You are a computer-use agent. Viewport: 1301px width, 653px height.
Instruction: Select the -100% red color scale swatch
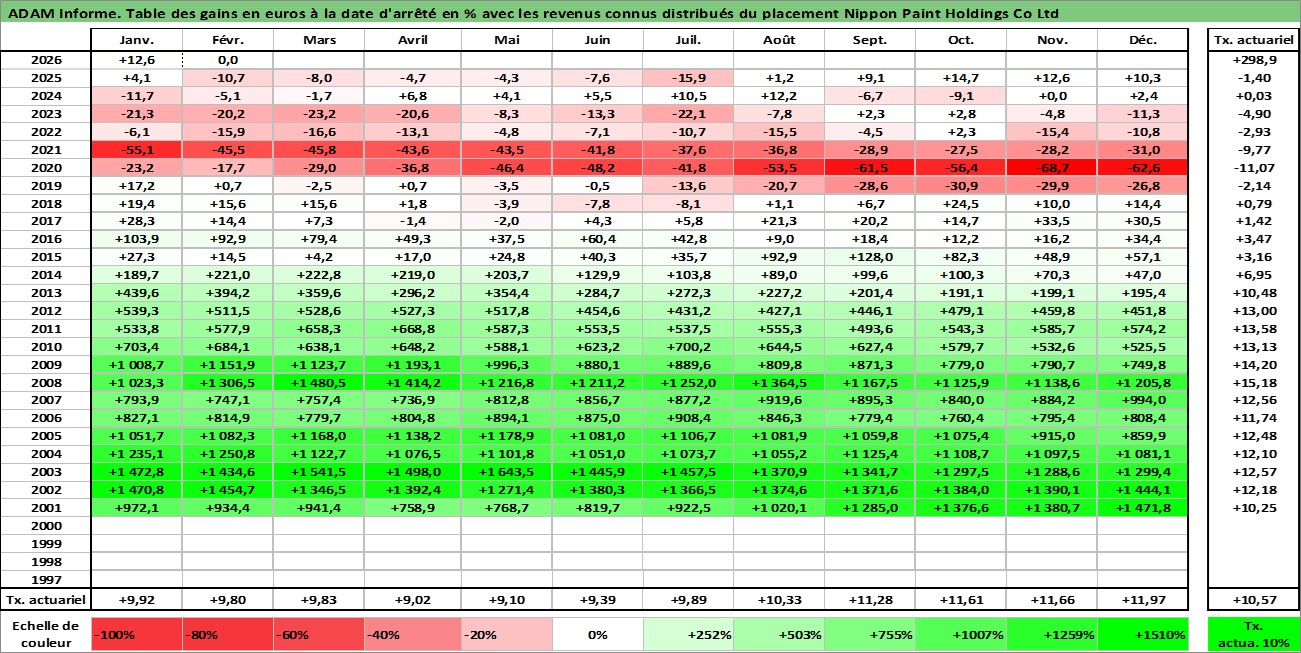click(x=136, y=634)
